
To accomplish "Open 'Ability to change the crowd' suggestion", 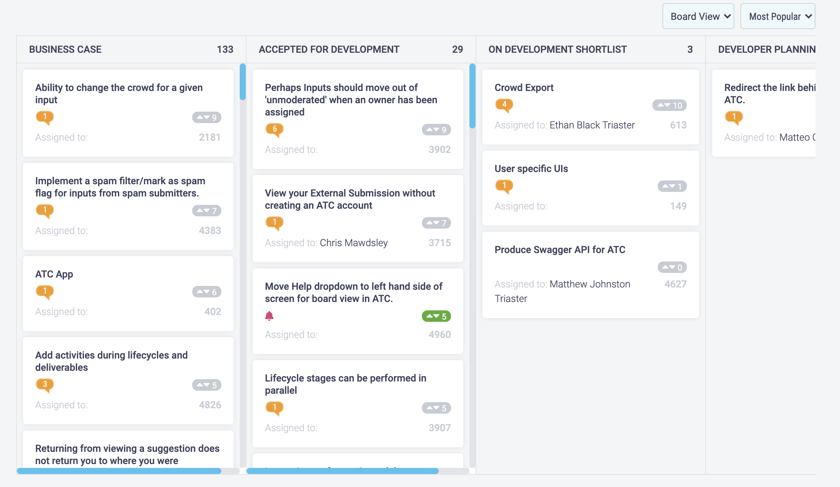I will 119,94.
